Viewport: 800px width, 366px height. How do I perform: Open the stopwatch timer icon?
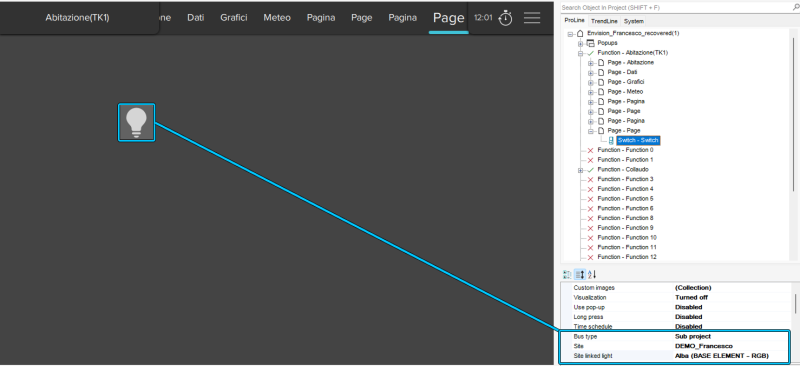(x=505, y=18)
